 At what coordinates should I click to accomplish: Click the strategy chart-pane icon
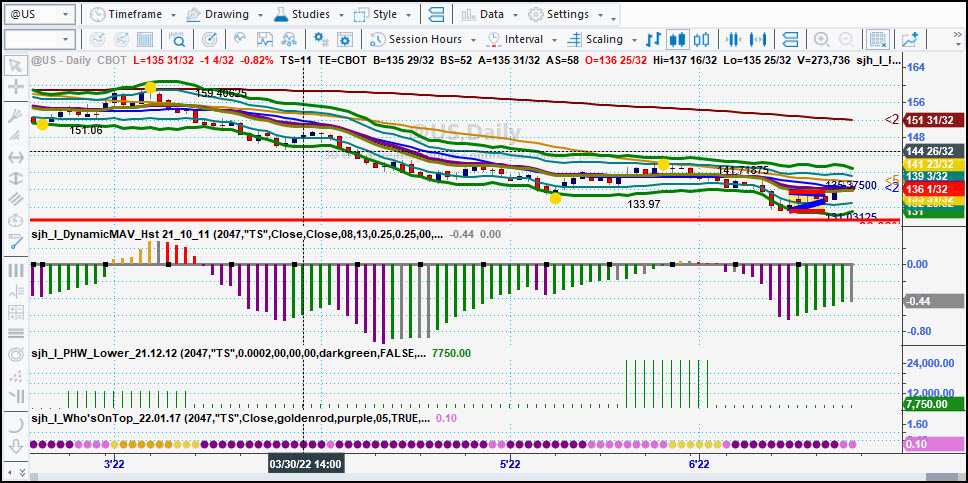(x=265, y=40)
